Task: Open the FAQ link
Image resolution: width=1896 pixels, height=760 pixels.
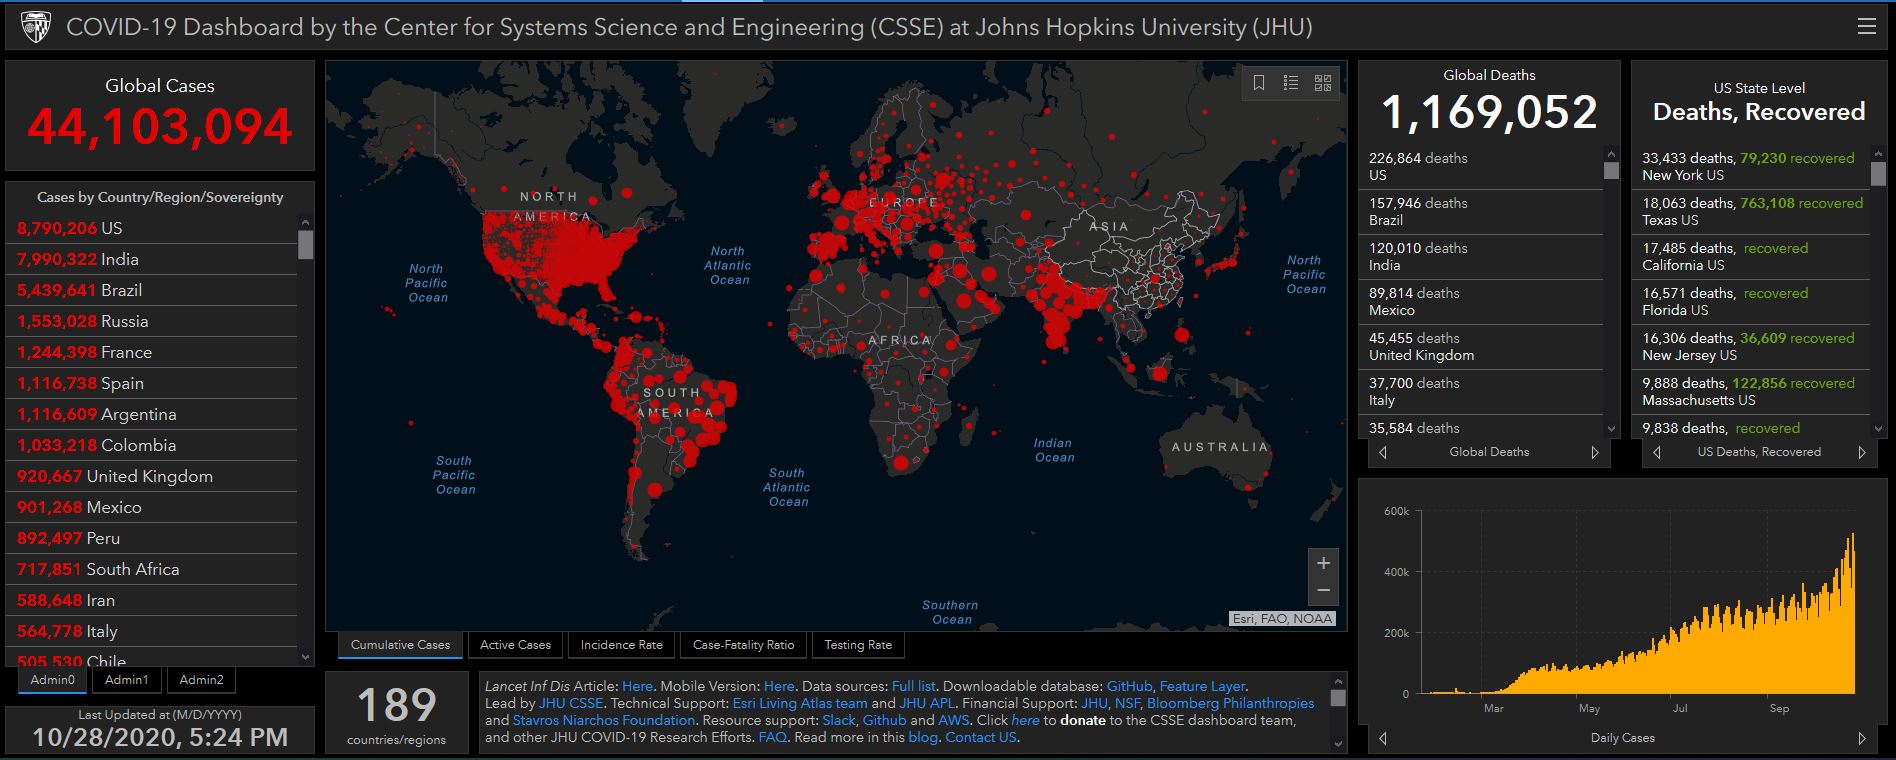Action: pos(772,737)
